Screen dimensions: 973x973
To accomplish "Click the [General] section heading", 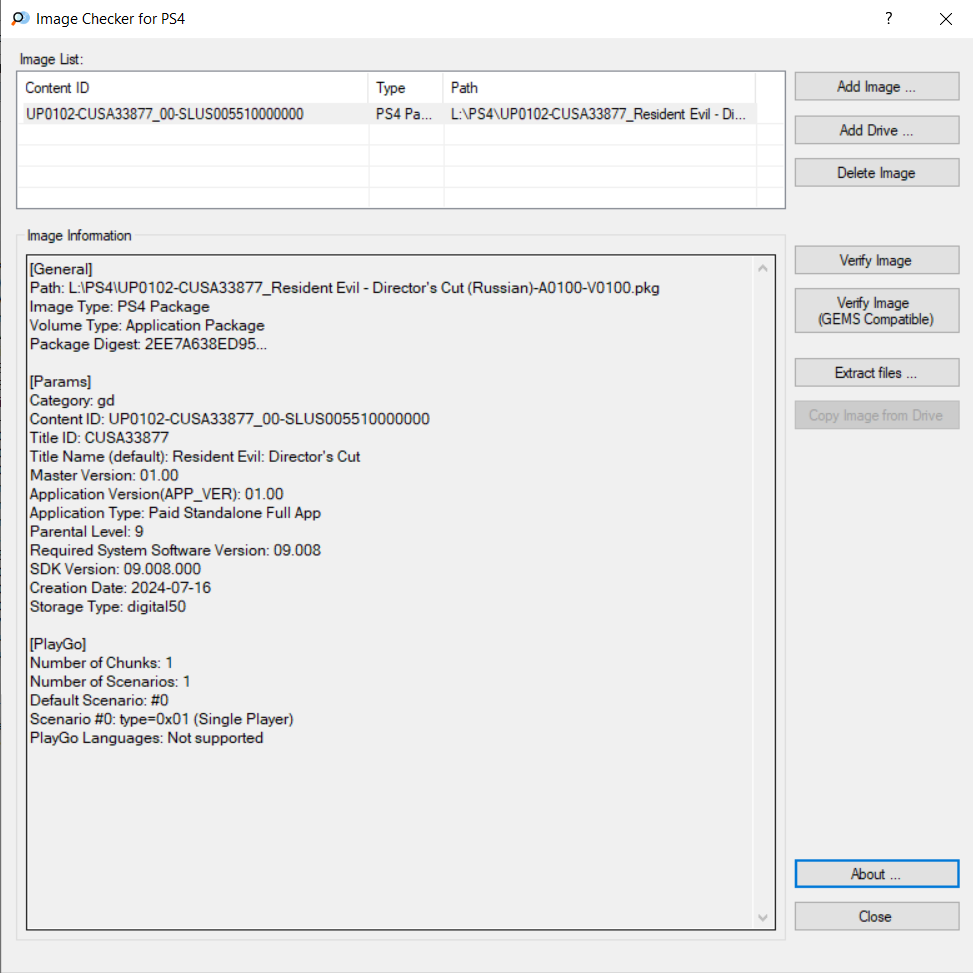I will pos(61,269).
